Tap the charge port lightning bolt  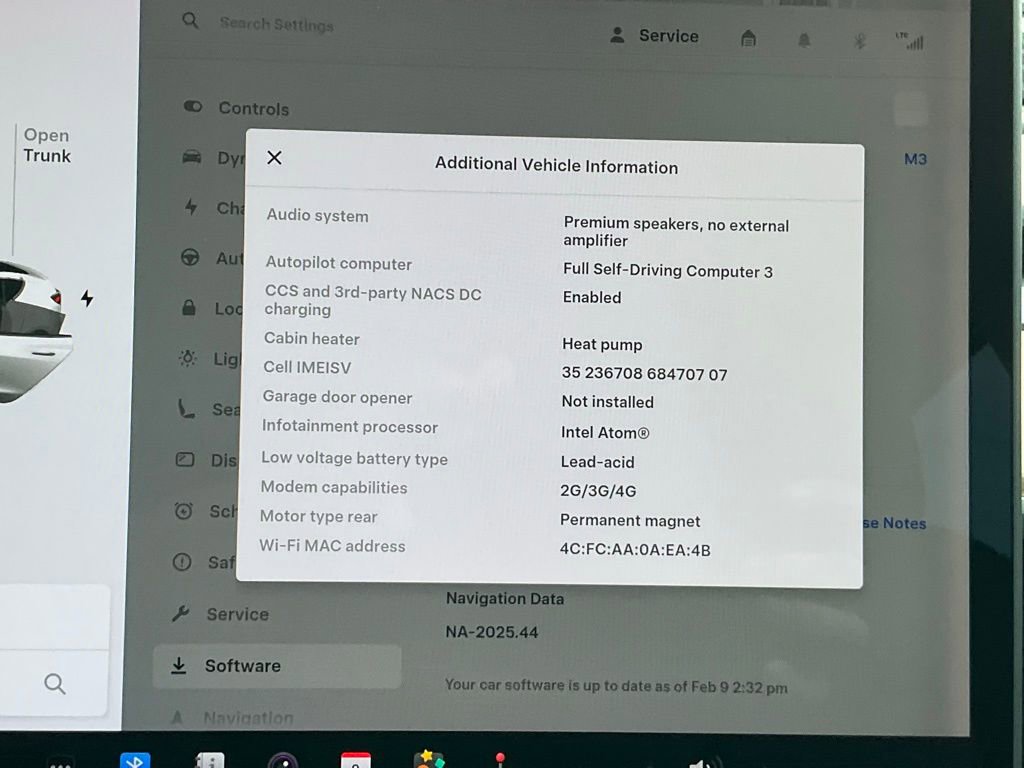point(87,298)
